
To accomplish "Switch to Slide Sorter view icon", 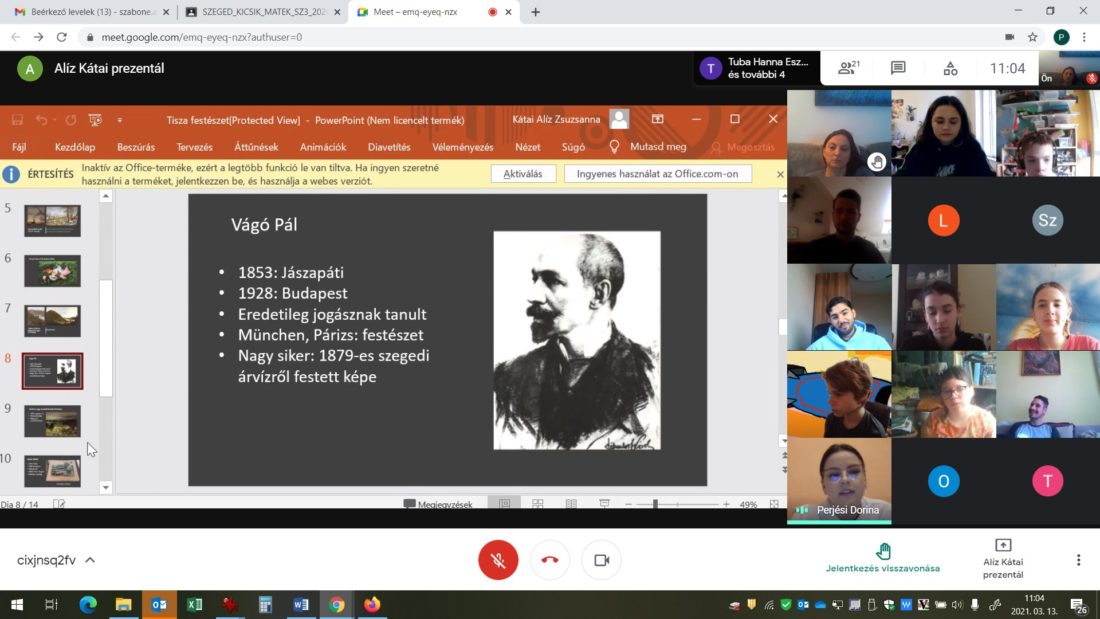I will (537, 504).
